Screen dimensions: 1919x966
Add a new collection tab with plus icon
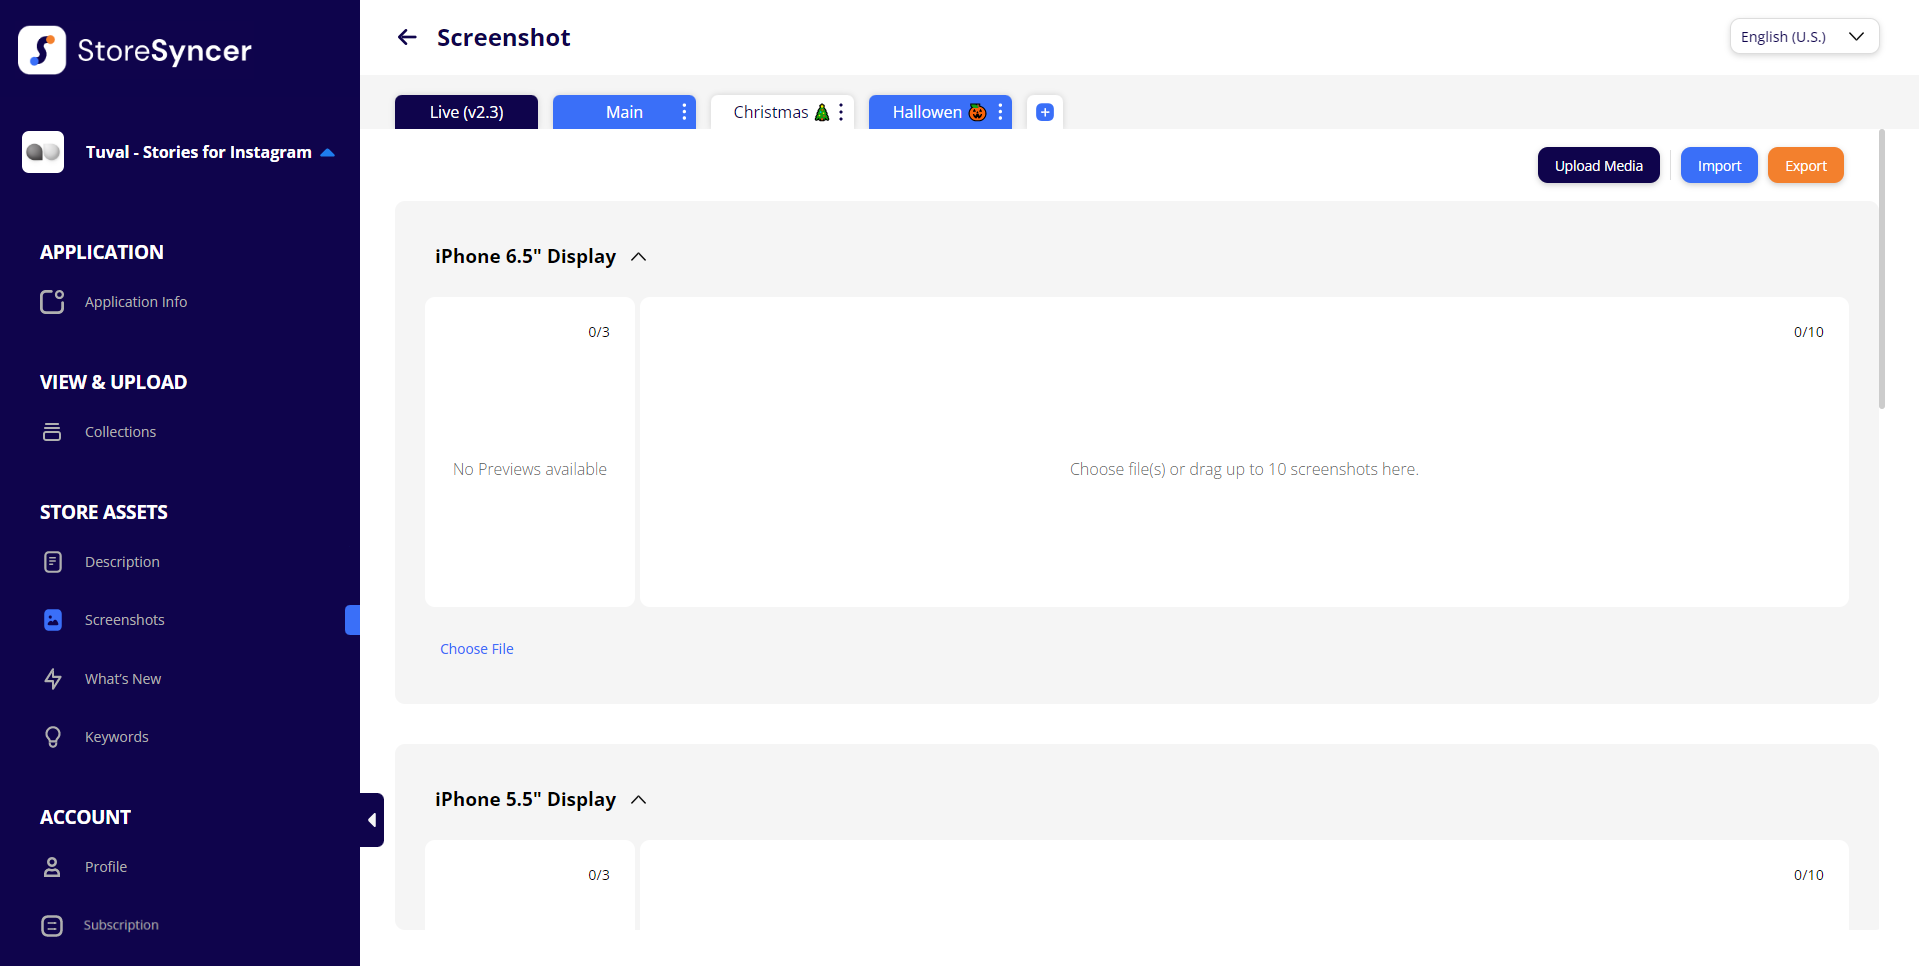tap(1045, 112)
